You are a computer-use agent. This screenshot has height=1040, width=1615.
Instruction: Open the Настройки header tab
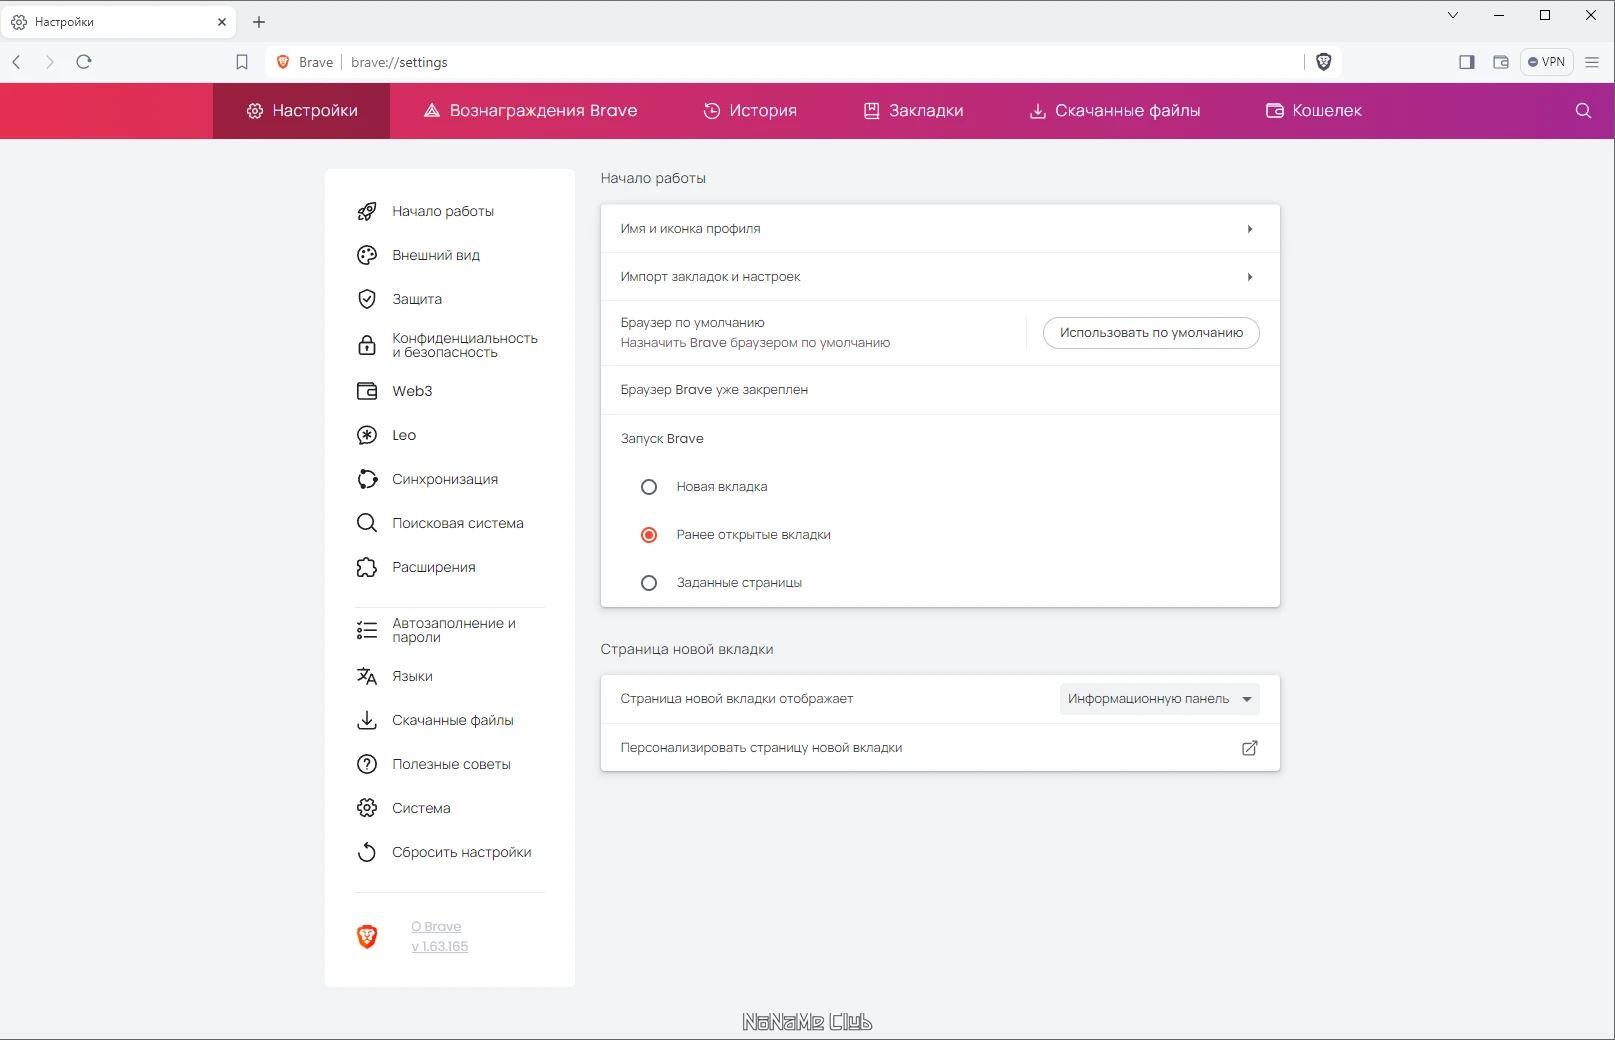pyautogui.click(x=301, y=111)
